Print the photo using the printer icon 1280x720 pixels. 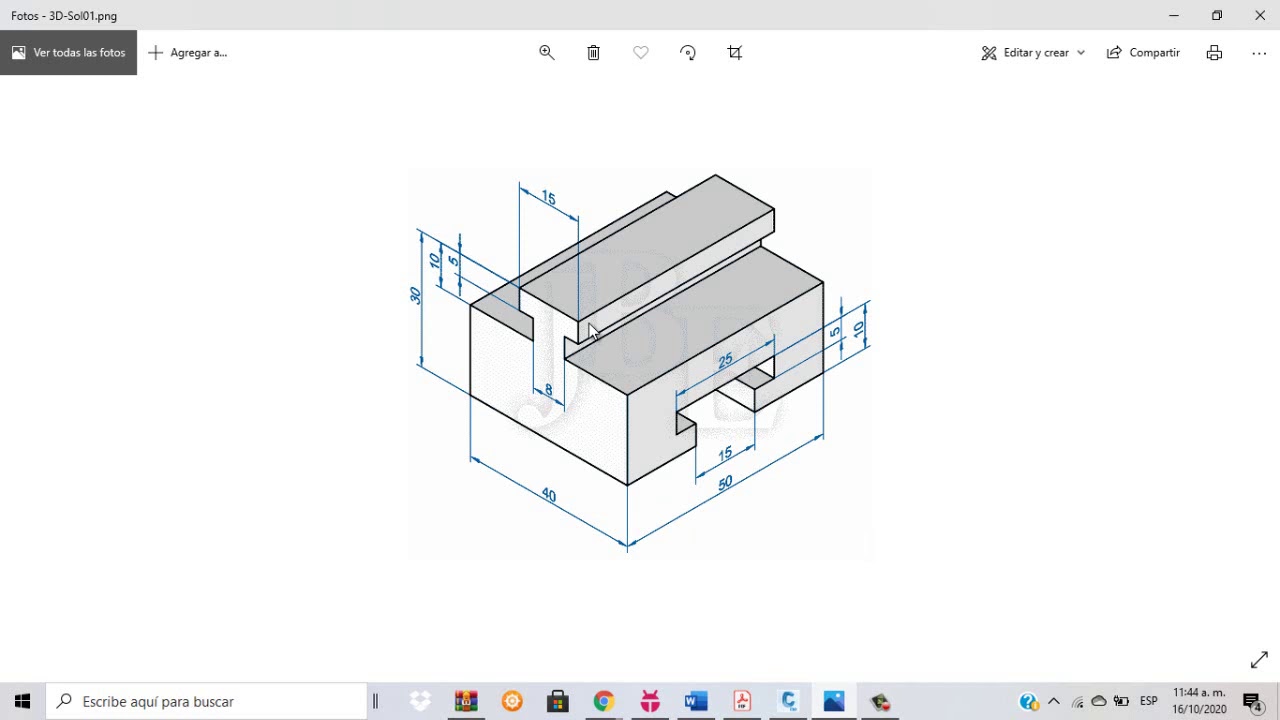1214,53
